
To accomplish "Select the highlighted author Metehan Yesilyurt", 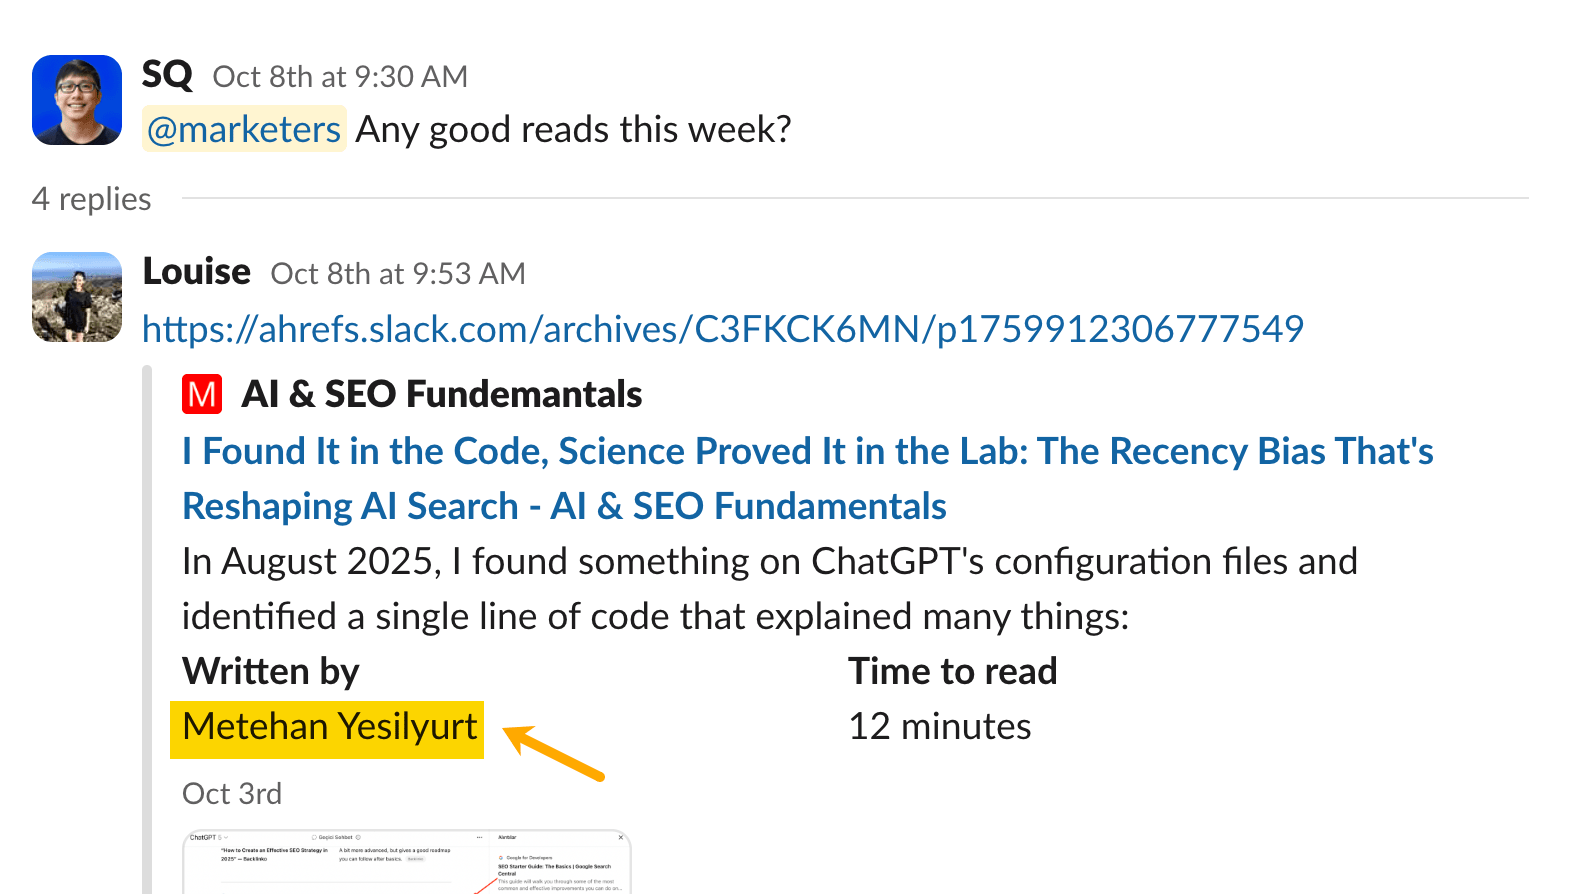I will coord(329,727).
